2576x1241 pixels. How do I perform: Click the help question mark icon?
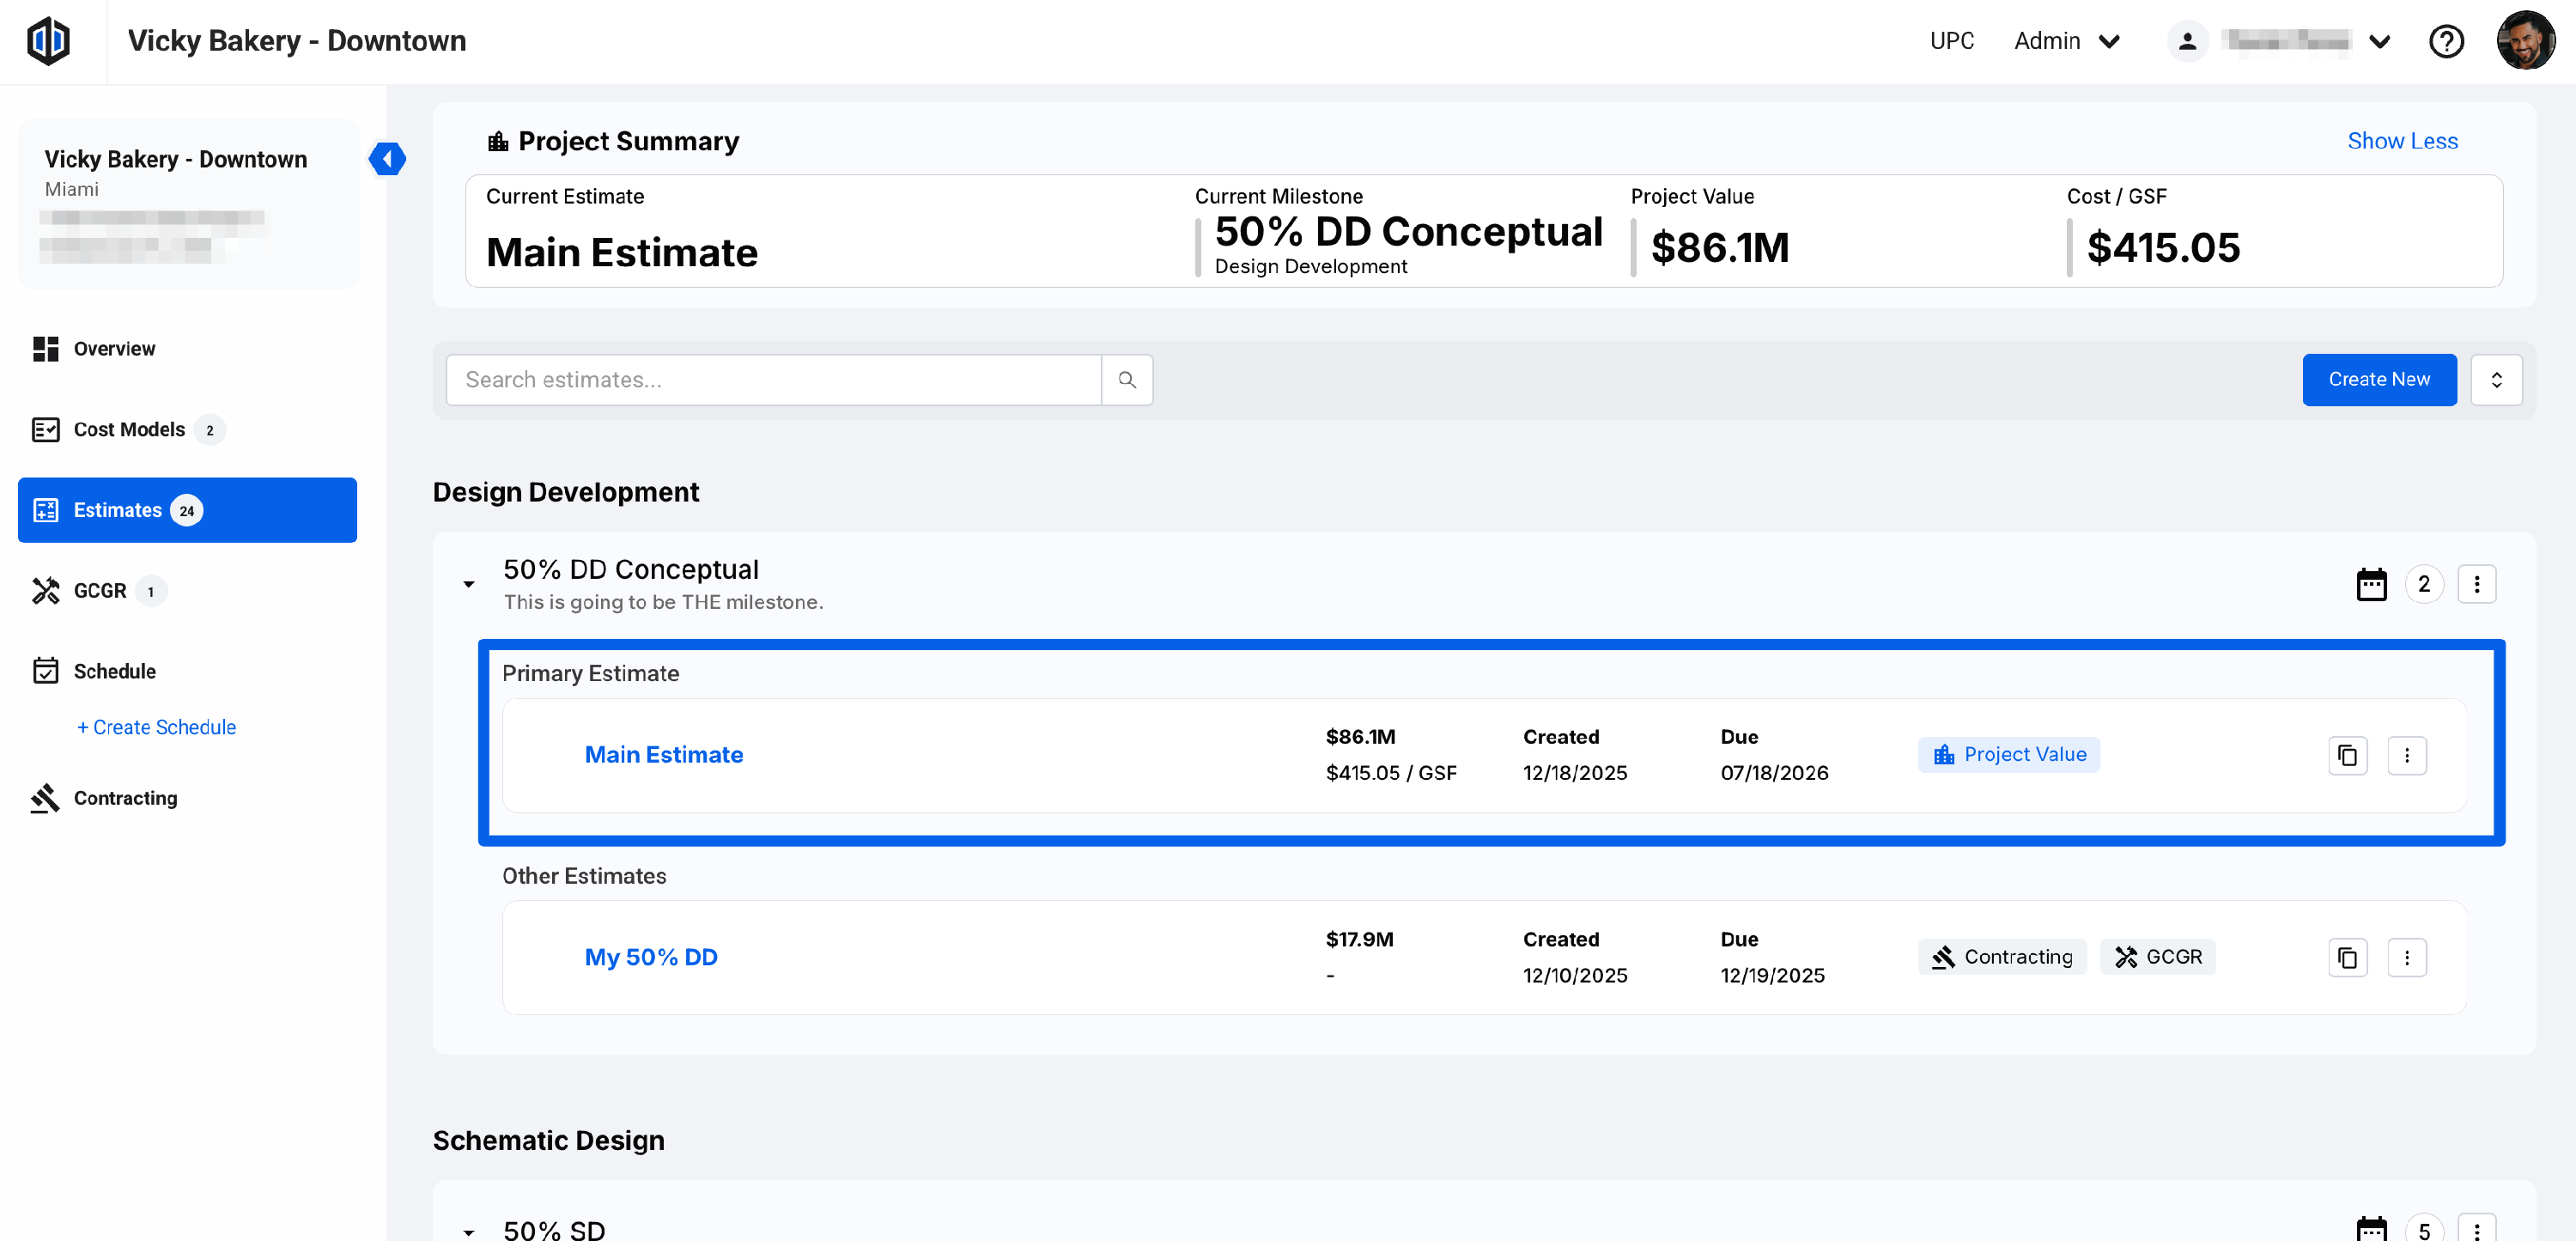click(2446, 41)
